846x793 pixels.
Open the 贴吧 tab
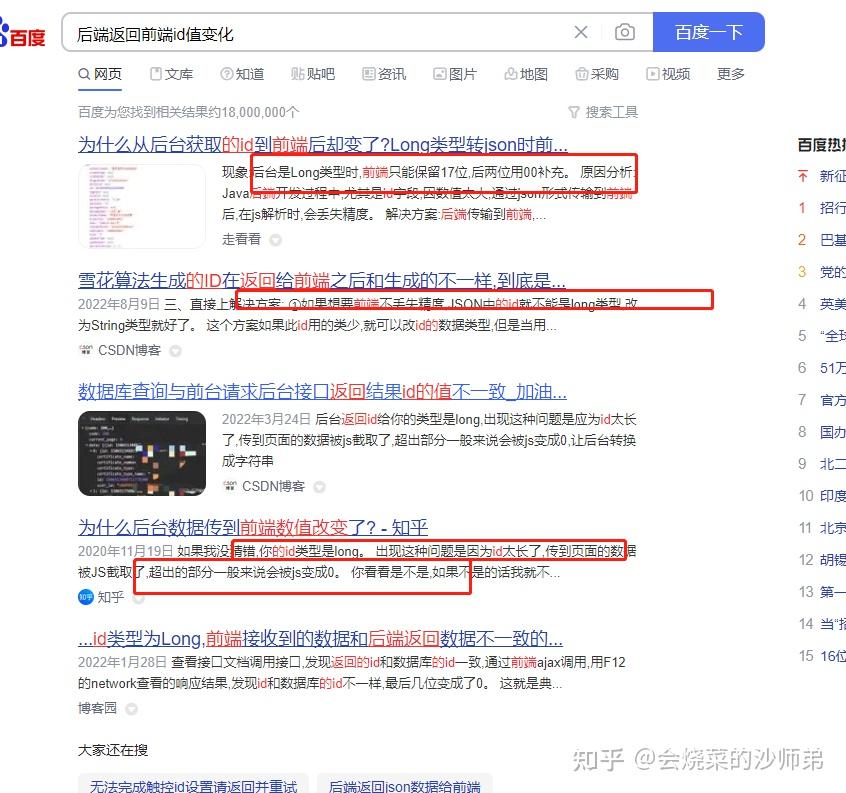pos(313,74)
